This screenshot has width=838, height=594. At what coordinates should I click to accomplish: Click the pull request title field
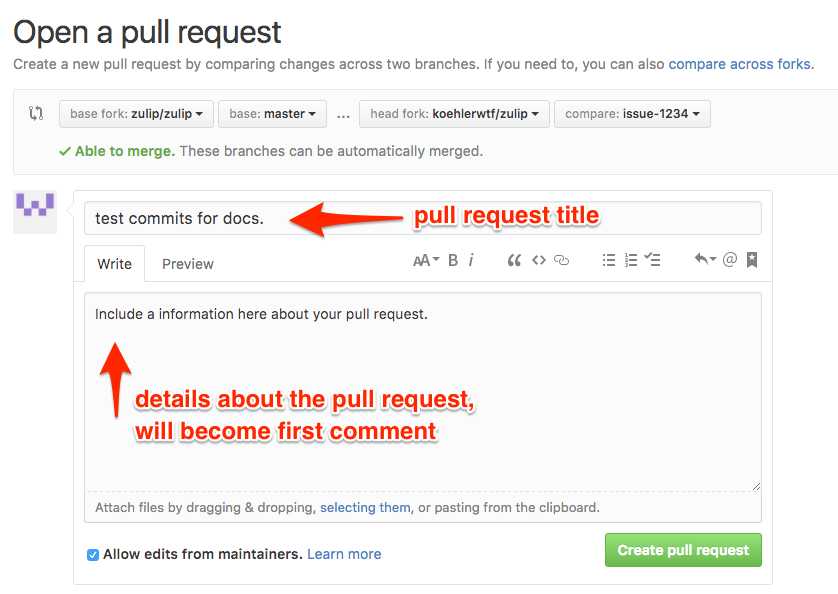[x=423, y=218]
